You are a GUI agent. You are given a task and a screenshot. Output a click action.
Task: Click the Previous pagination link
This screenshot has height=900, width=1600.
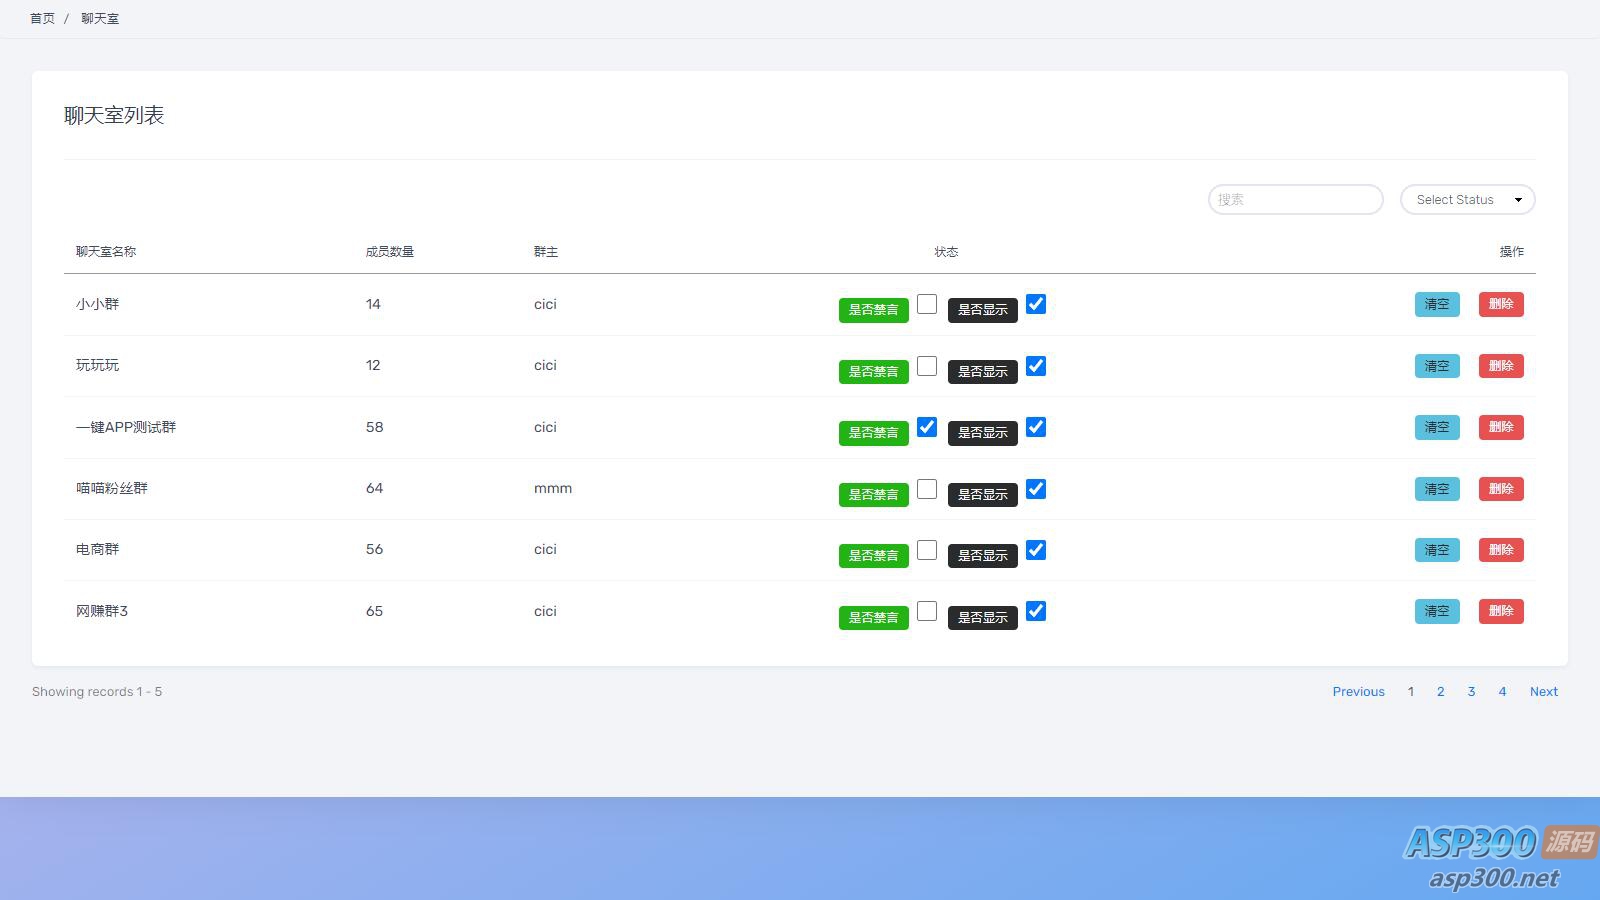coord(1358,692)
